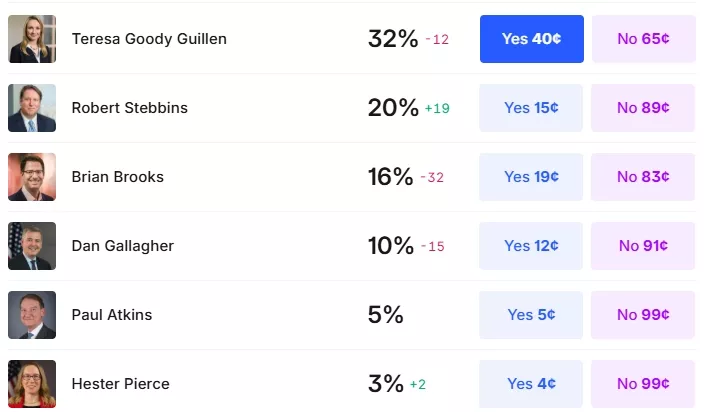Screen dimensions: 704x412
Task: Click No 91¢ for Dan Gallagher
Action: pos(643,246)
